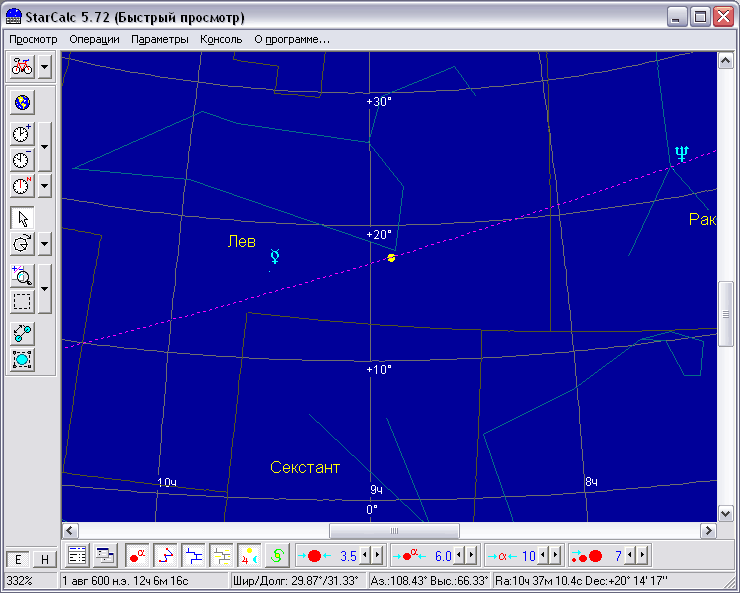Open dropdown next to clock N button
Screen dimensions: 740x593
pos(44,185)
